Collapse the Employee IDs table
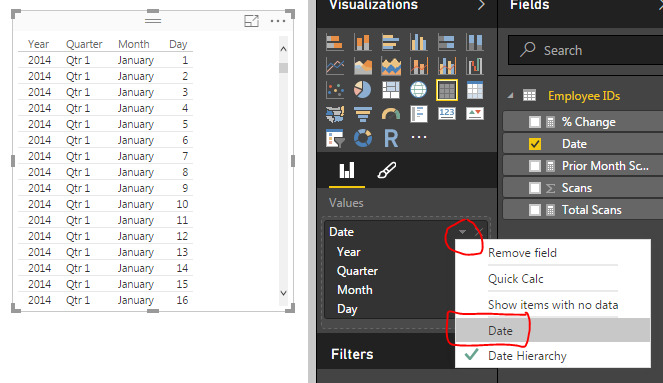The width and height of the screenshot is (663, 383). click(511, 96)
